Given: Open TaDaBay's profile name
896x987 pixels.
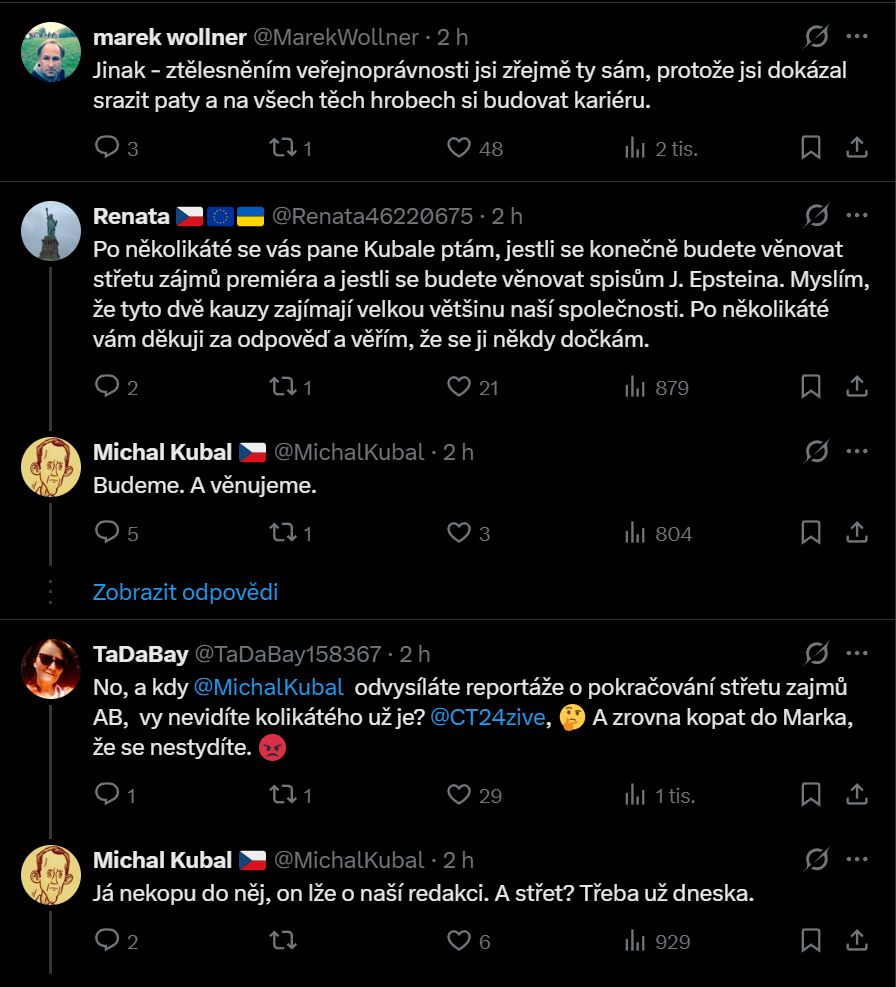Looking at the screenshot, I should click(x=140, y=654).
